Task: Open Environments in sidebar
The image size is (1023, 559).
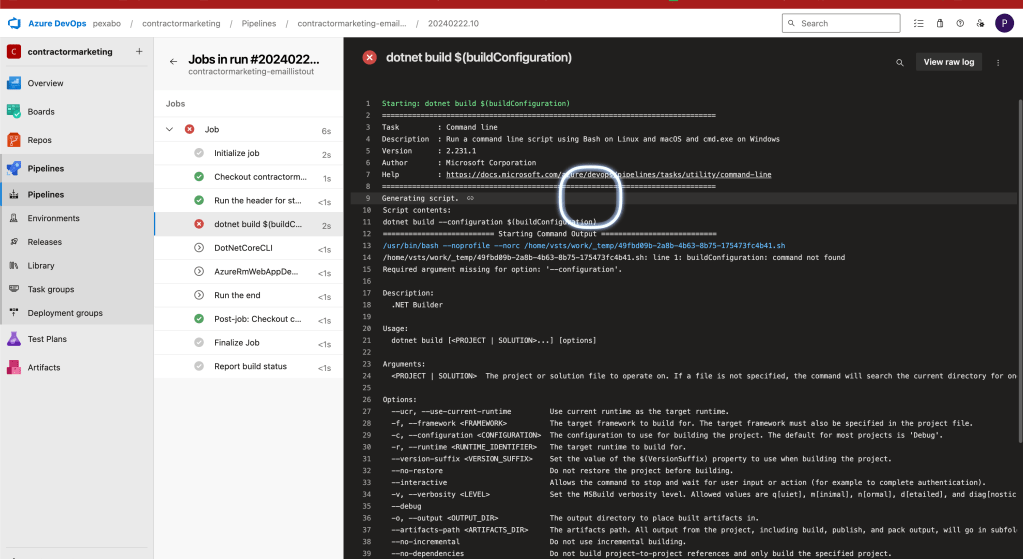Action: coord(77,218)
